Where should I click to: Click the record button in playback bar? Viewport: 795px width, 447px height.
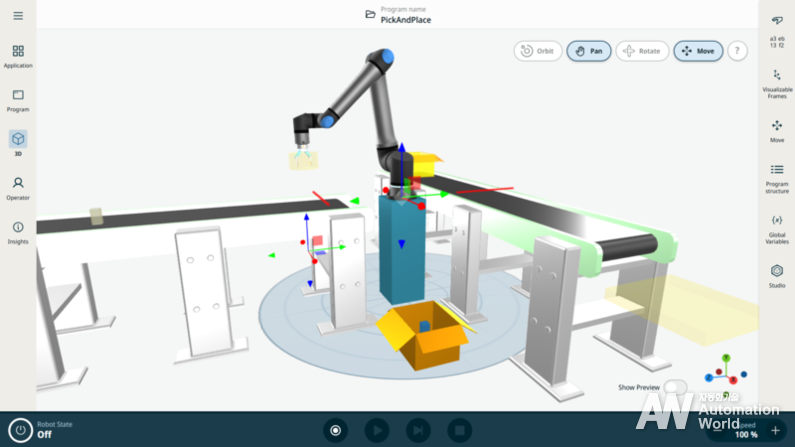tap(335, 430)
